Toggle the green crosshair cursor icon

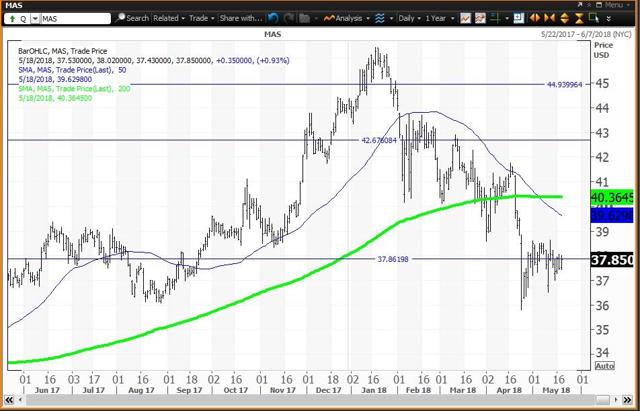pyautogui.click(x=496, y=18)
